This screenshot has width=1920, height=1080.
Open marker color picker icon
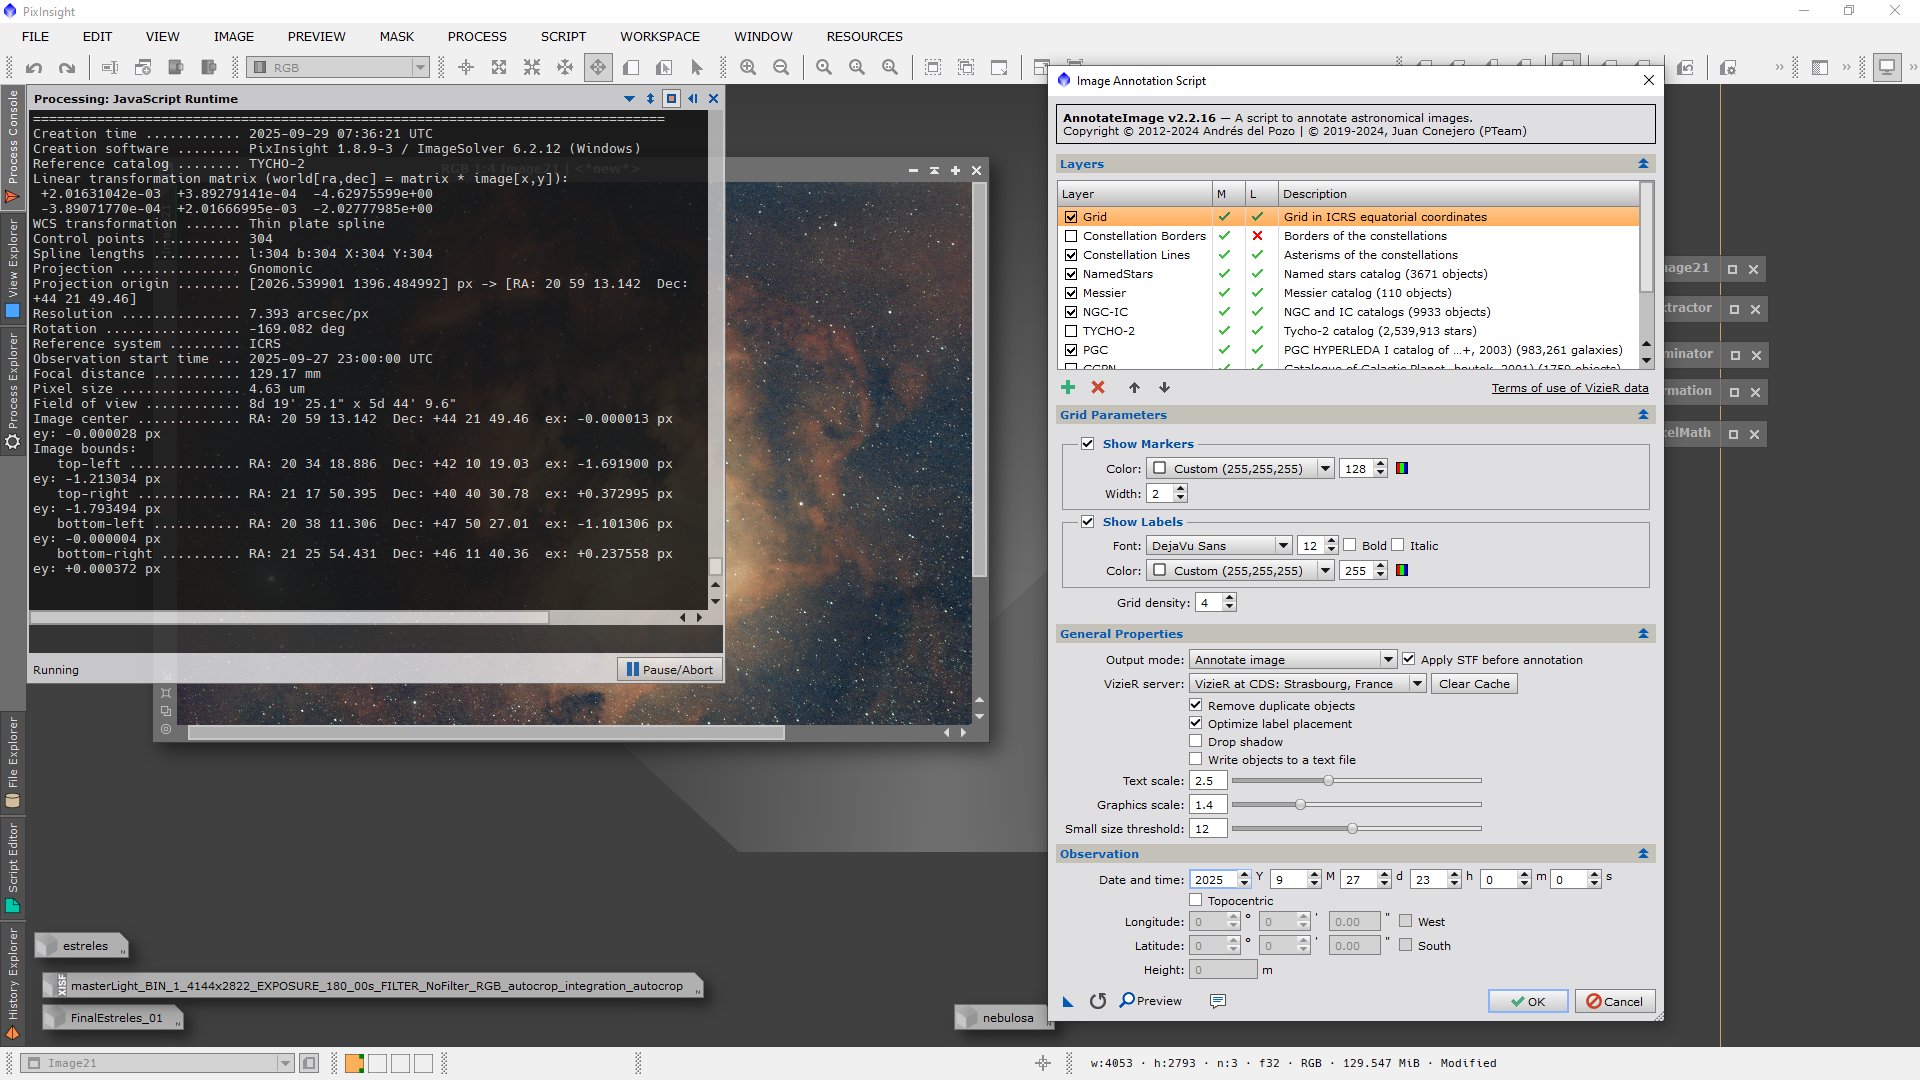coord(1402,468)
